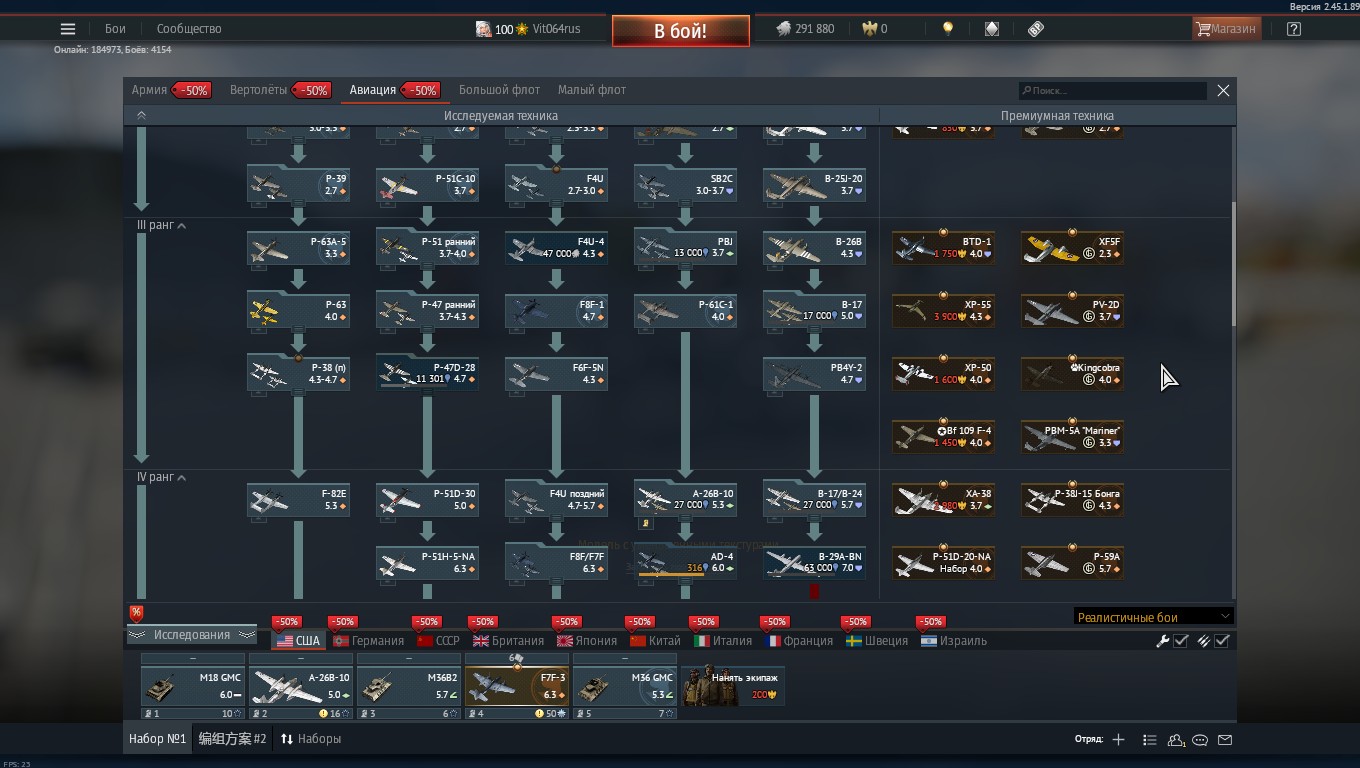Click Нанять экипаж crew slot
Viewport: 1360px width, 768px height.
click(733, 685)
